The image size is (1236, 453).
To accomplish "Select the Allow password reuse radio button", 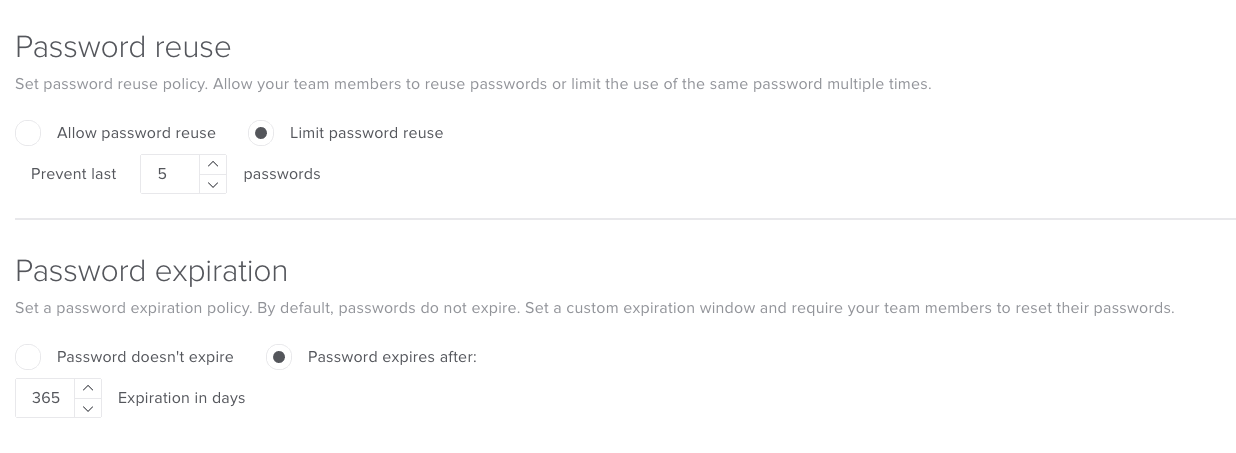I will tap(28, 133).
